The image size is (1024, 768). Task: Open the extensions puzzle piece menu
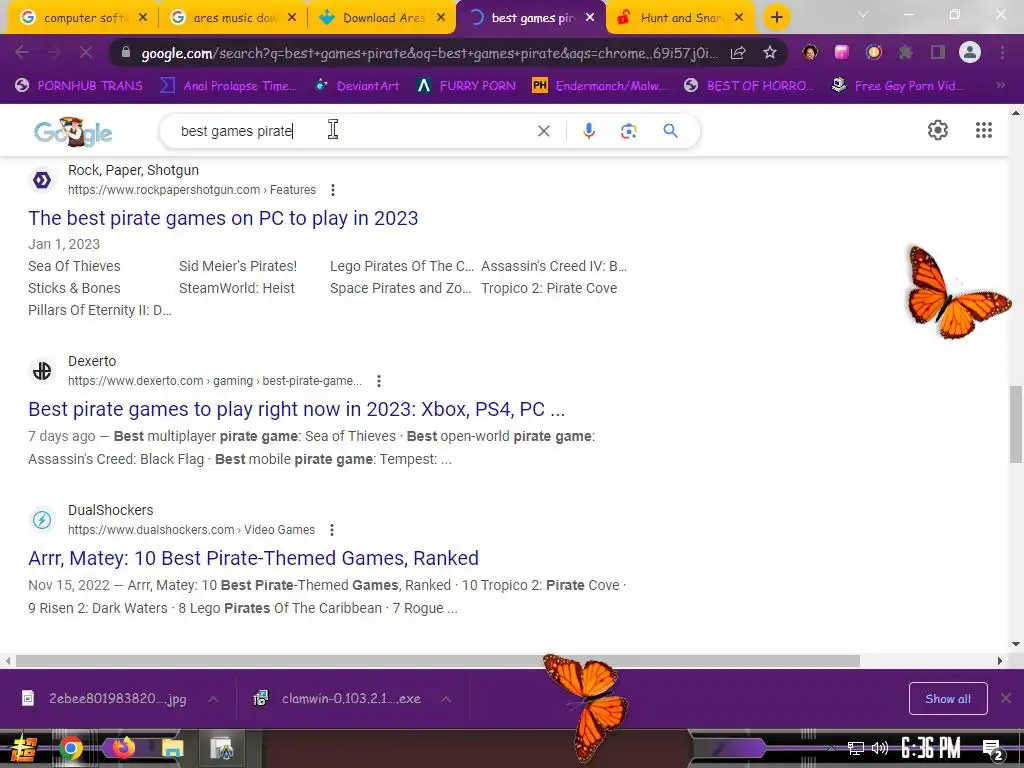(906, 52)
